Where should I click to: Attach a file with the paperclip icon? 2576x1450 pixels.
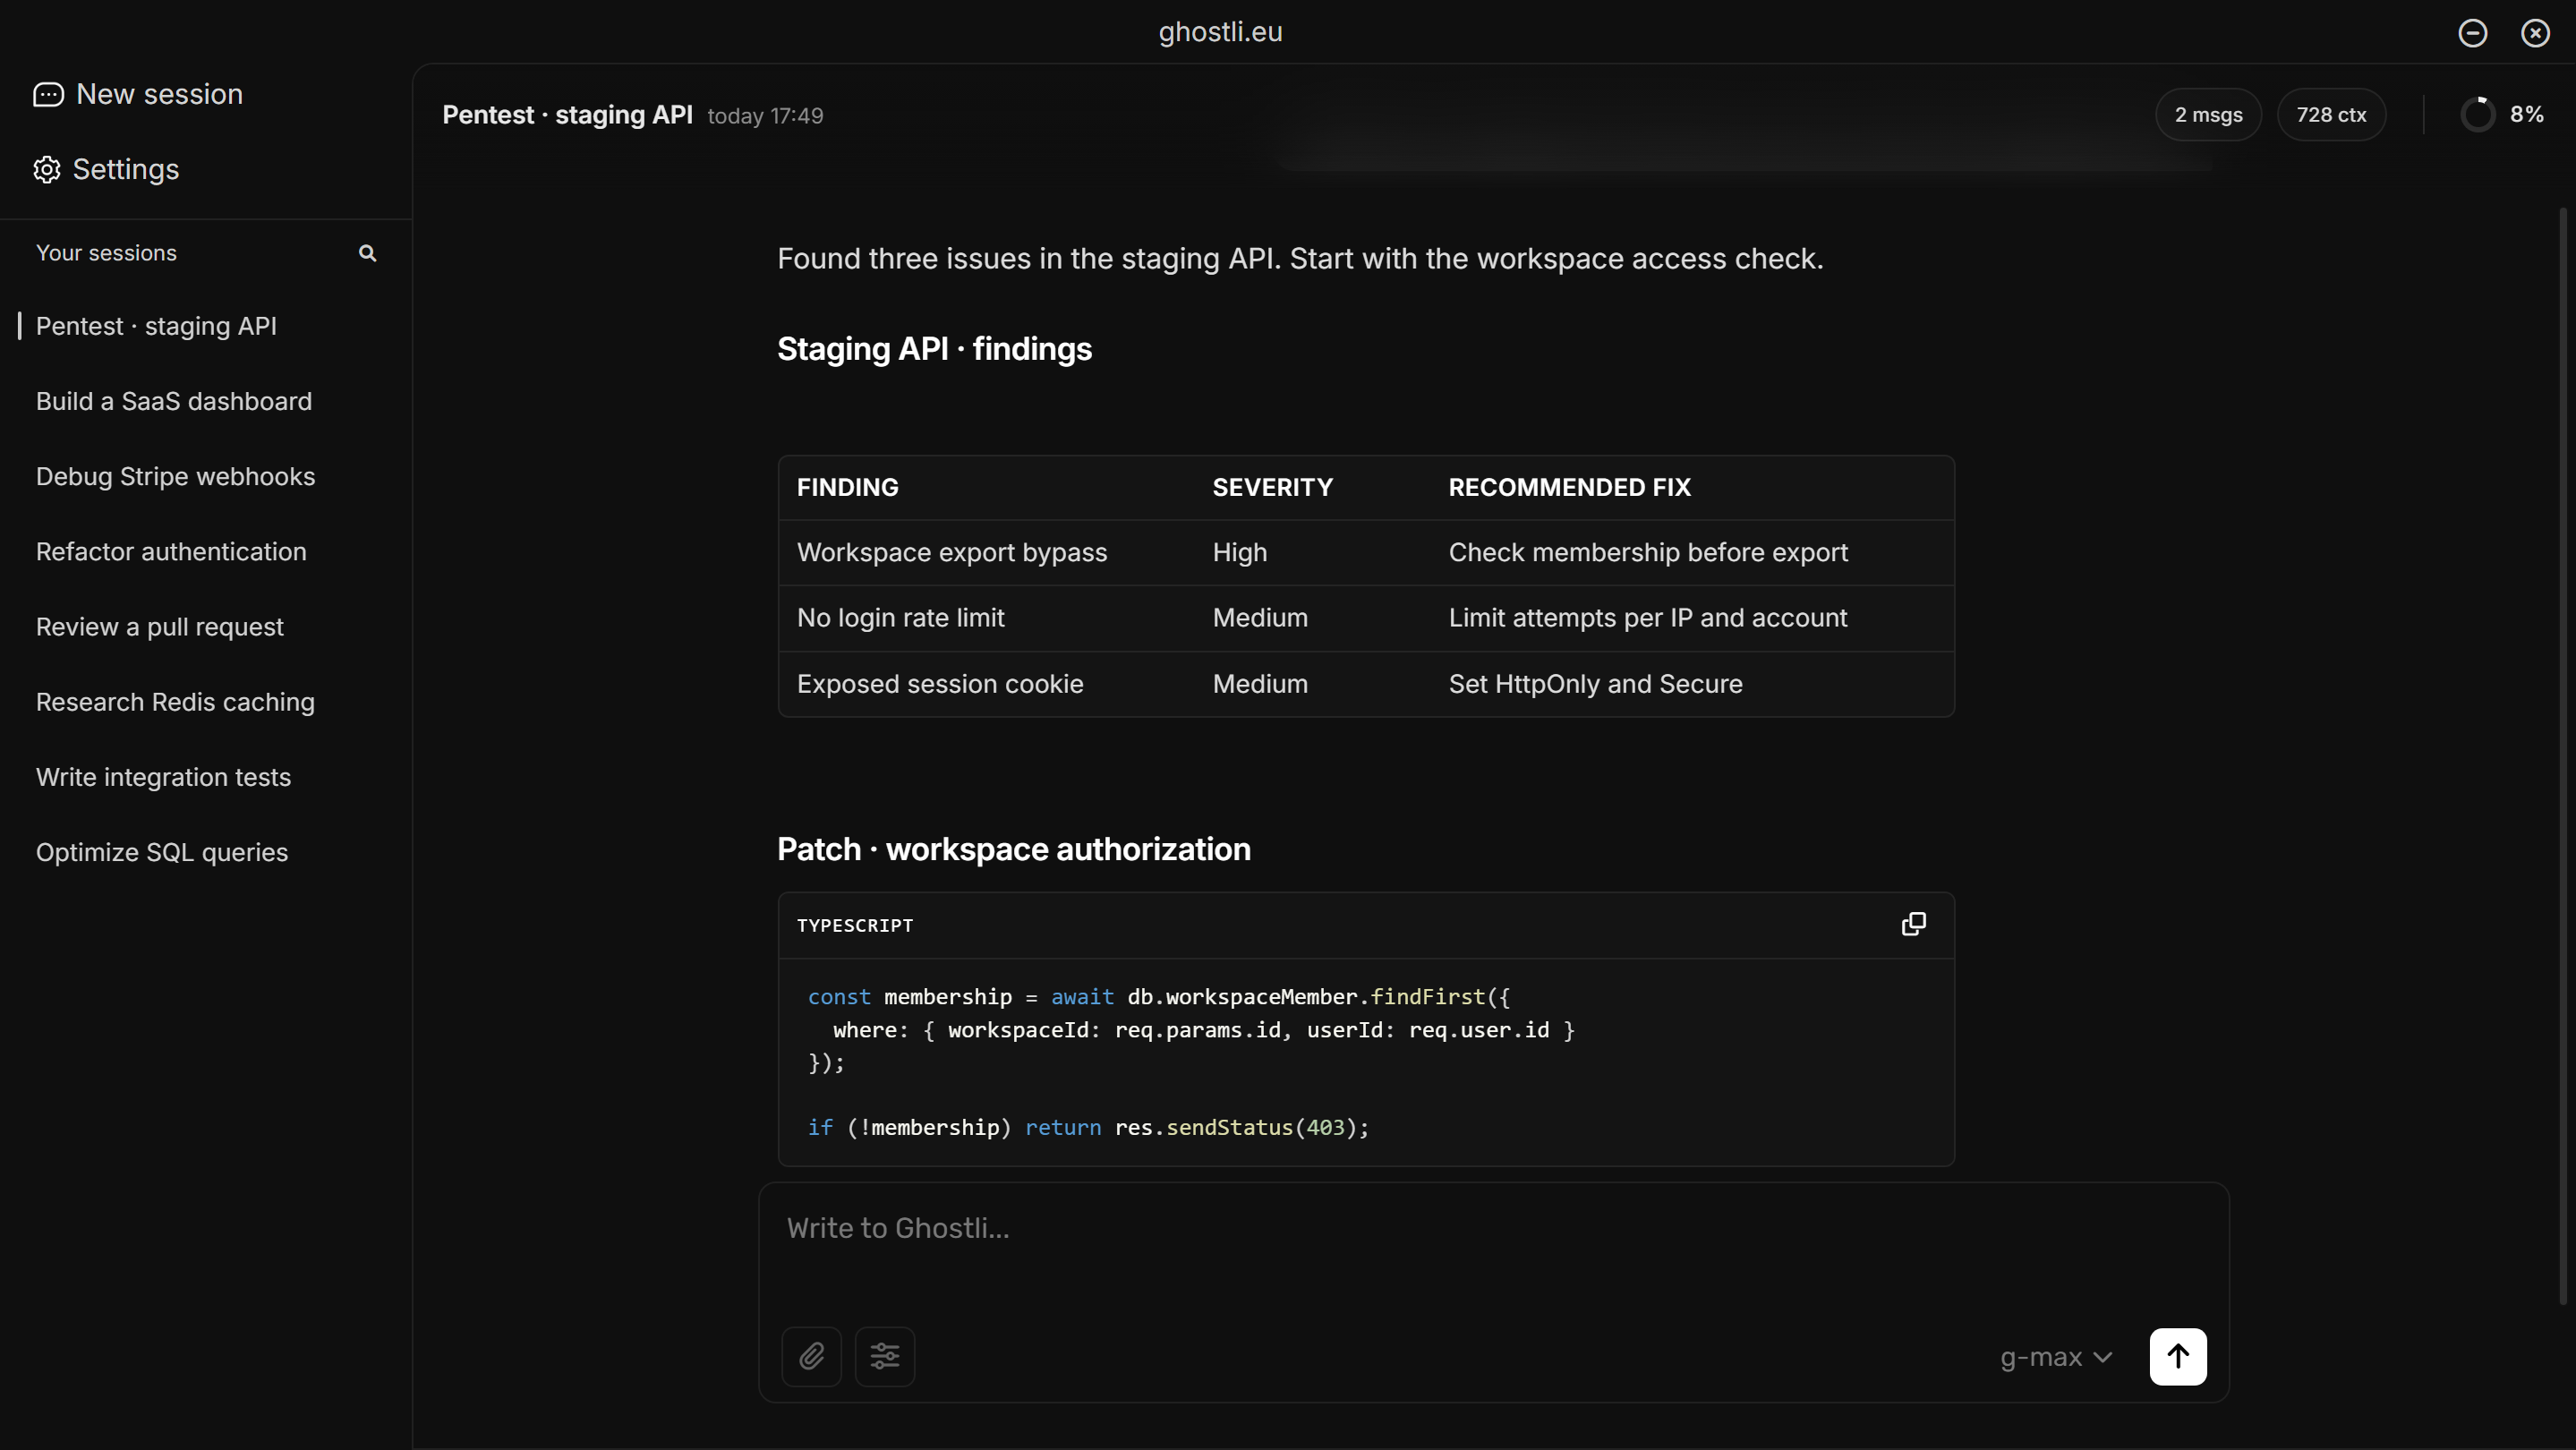point(811,1356)
